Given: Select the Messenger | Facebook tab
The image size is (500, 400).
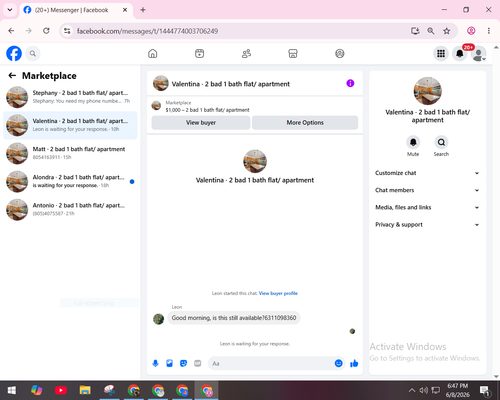Looking at the screenshot, I should pos(76,10).
